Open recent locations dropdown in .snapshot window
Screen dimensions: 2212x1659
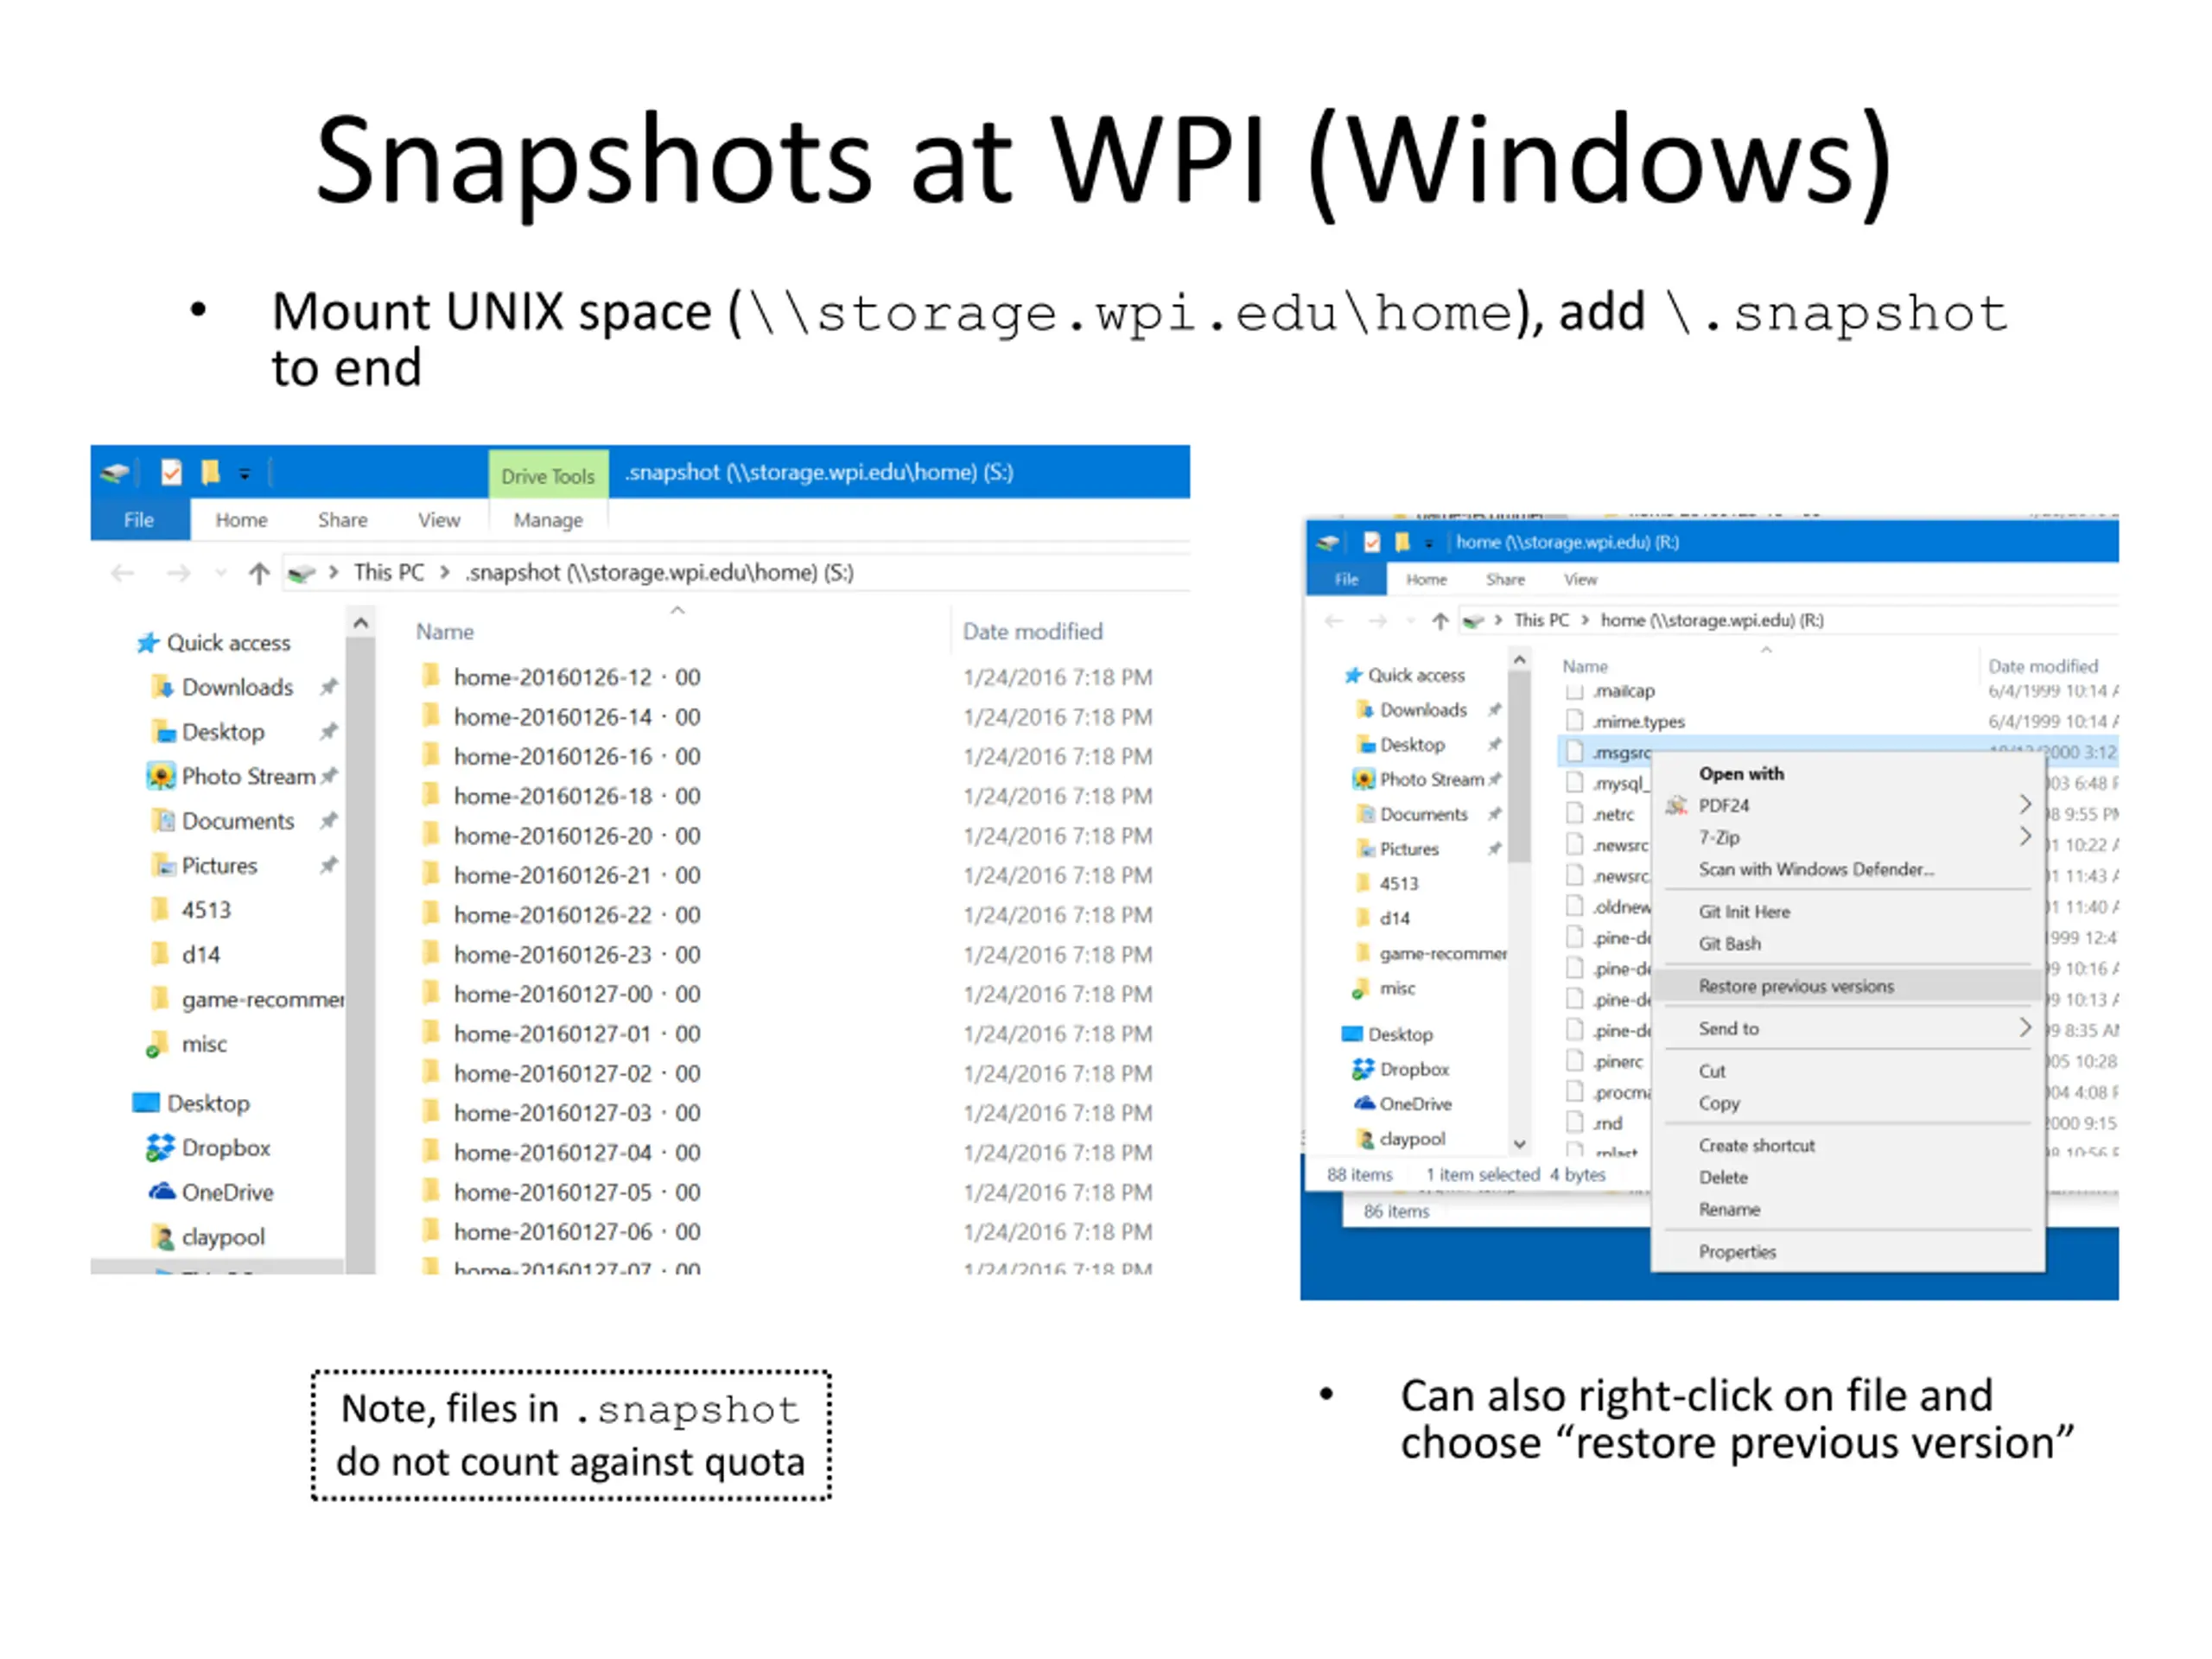pos(220,573)
